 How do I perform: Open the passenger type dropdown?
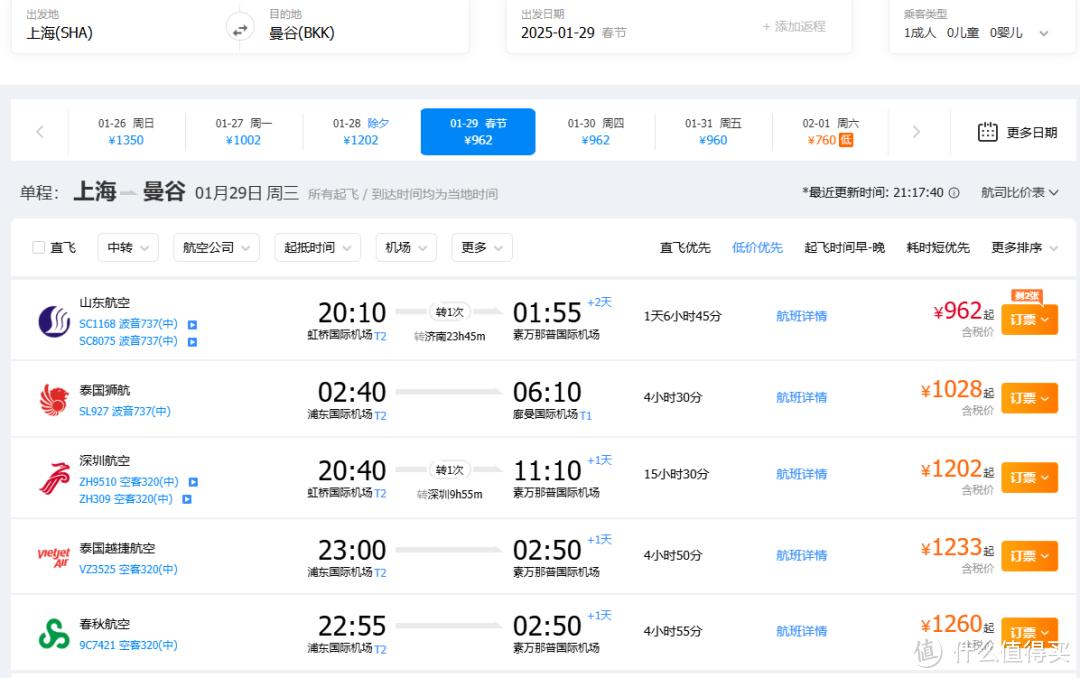click(976, 33)
